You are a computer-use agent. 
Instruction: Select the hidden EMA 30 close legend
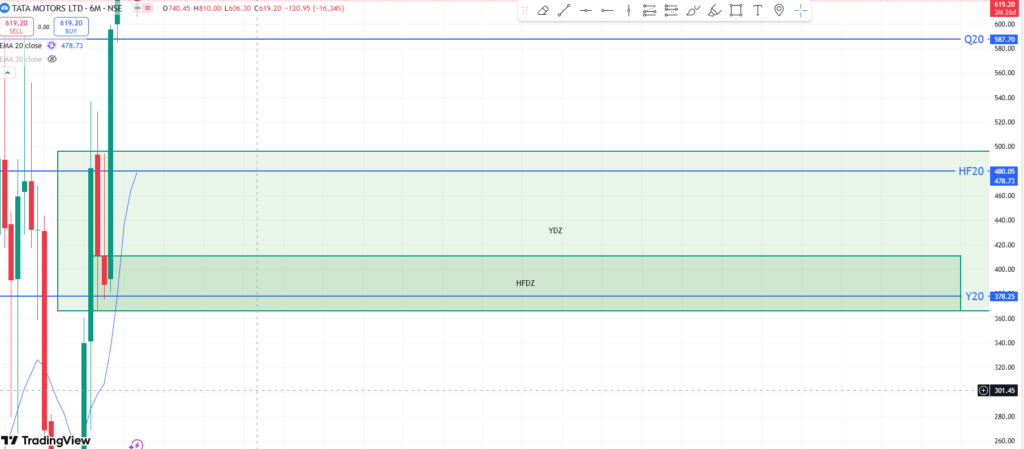21,59
